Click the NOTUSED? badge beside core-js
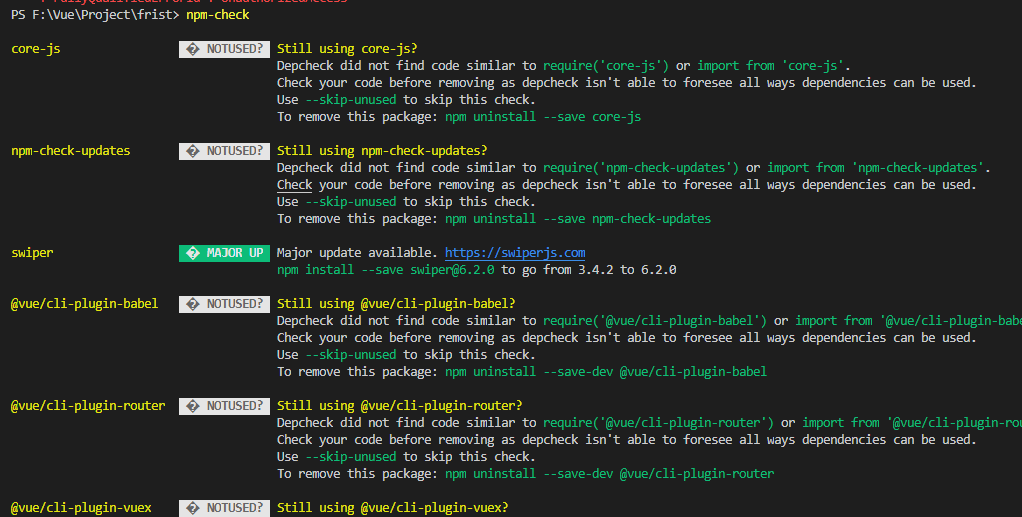The width and height of the screenshot is (1022, 517). (224, 49)
